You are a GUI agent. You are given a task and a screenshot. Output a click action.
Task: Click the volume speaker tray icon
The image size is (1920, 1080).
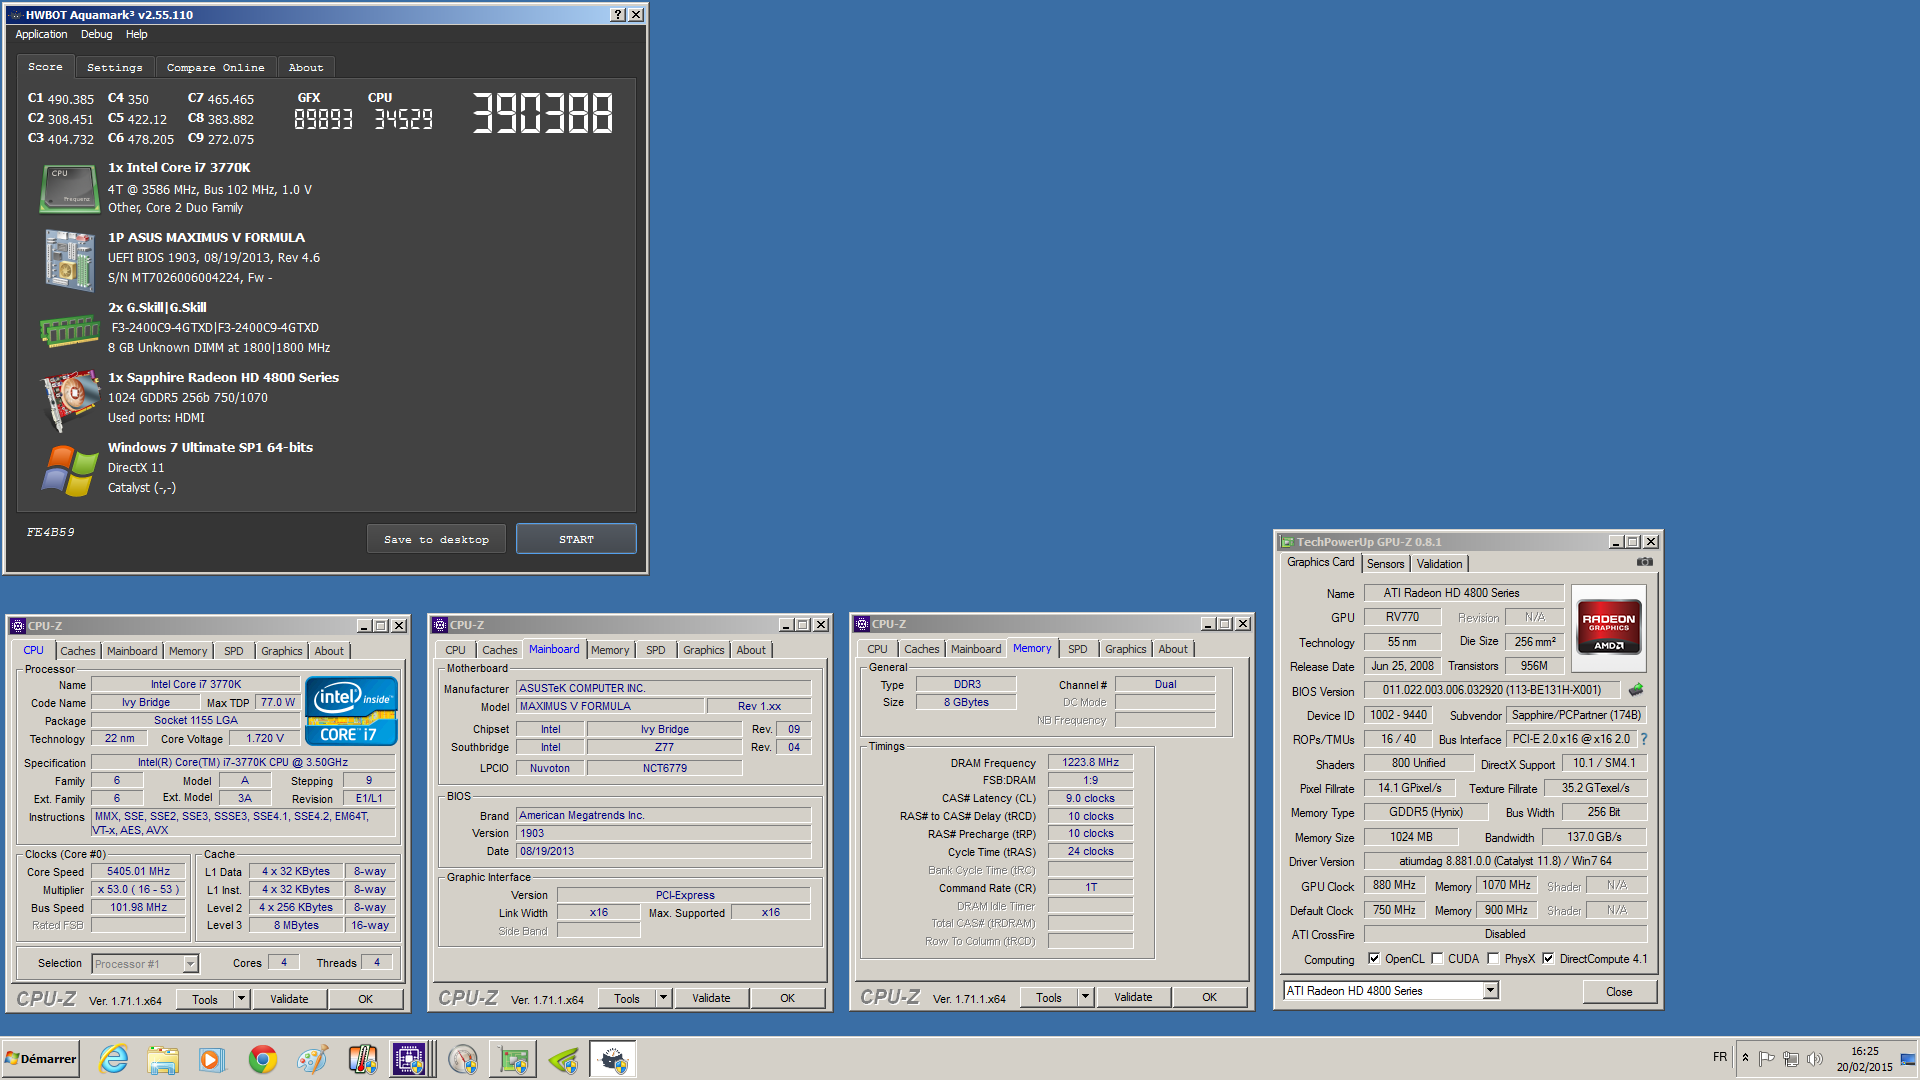tap(1815, 1058)
